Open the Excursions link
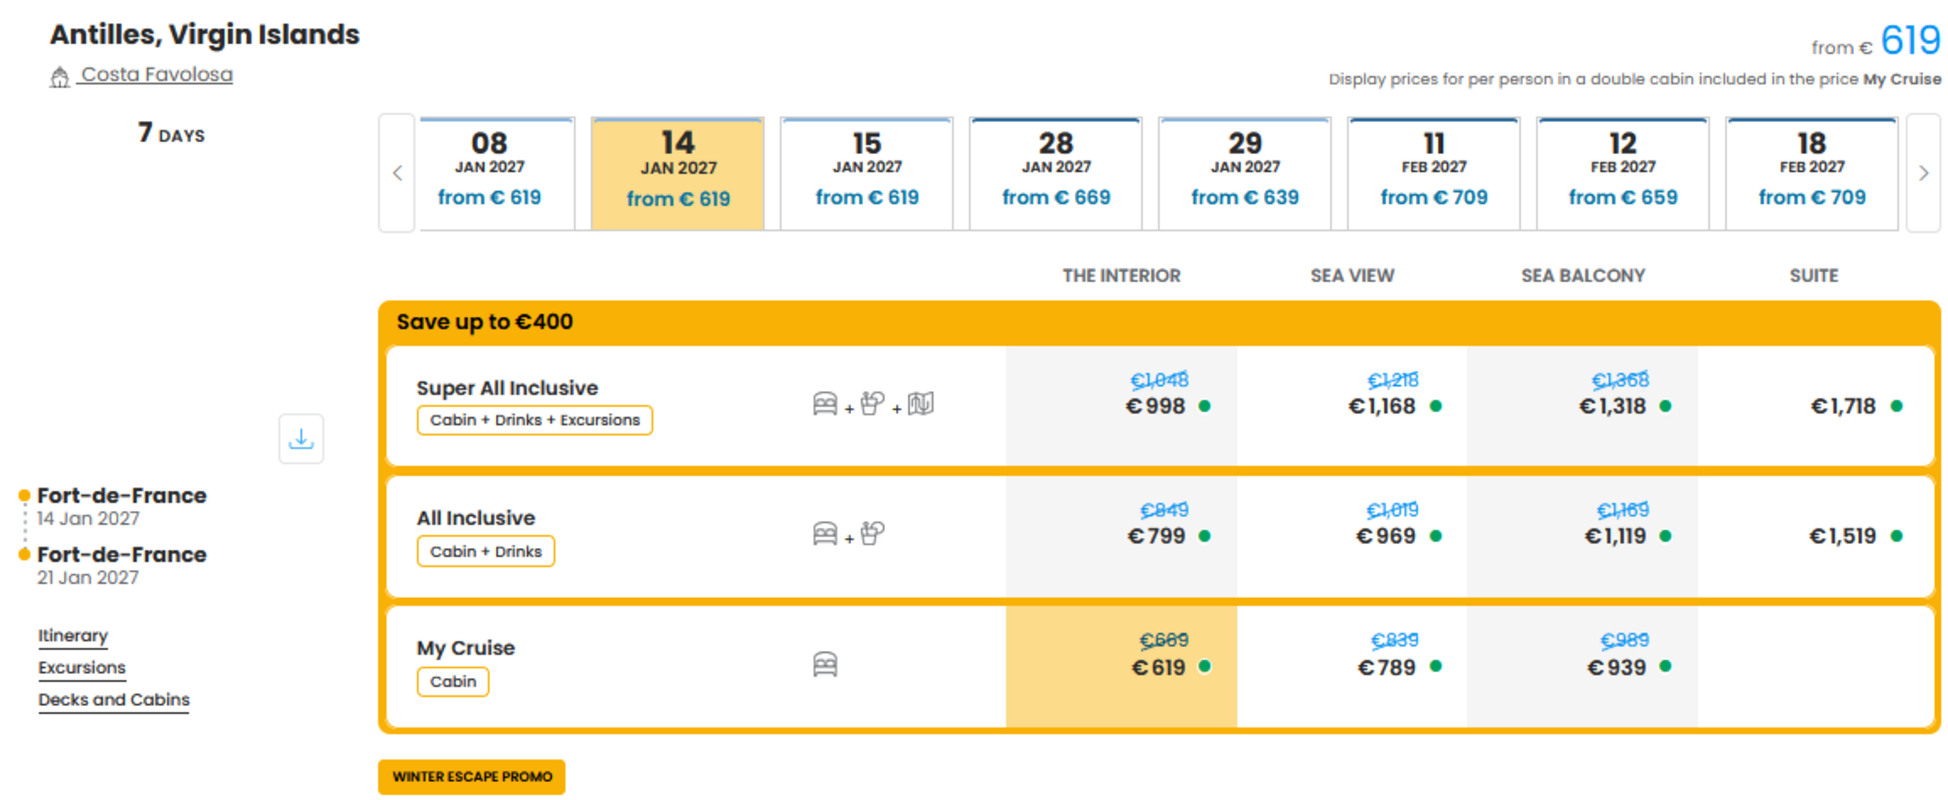The image size is (1948, 800). (x=82, y=668)
